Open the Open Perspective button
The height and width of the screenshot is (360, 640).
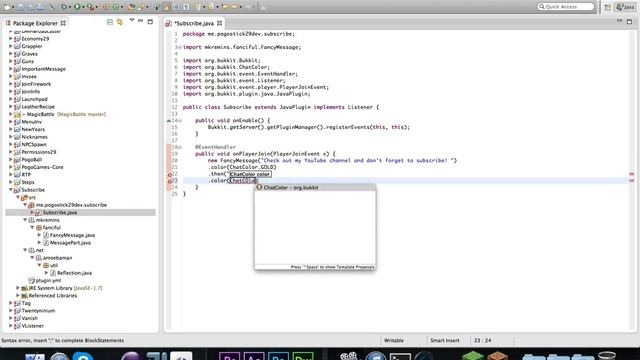[x=608, y=7]
